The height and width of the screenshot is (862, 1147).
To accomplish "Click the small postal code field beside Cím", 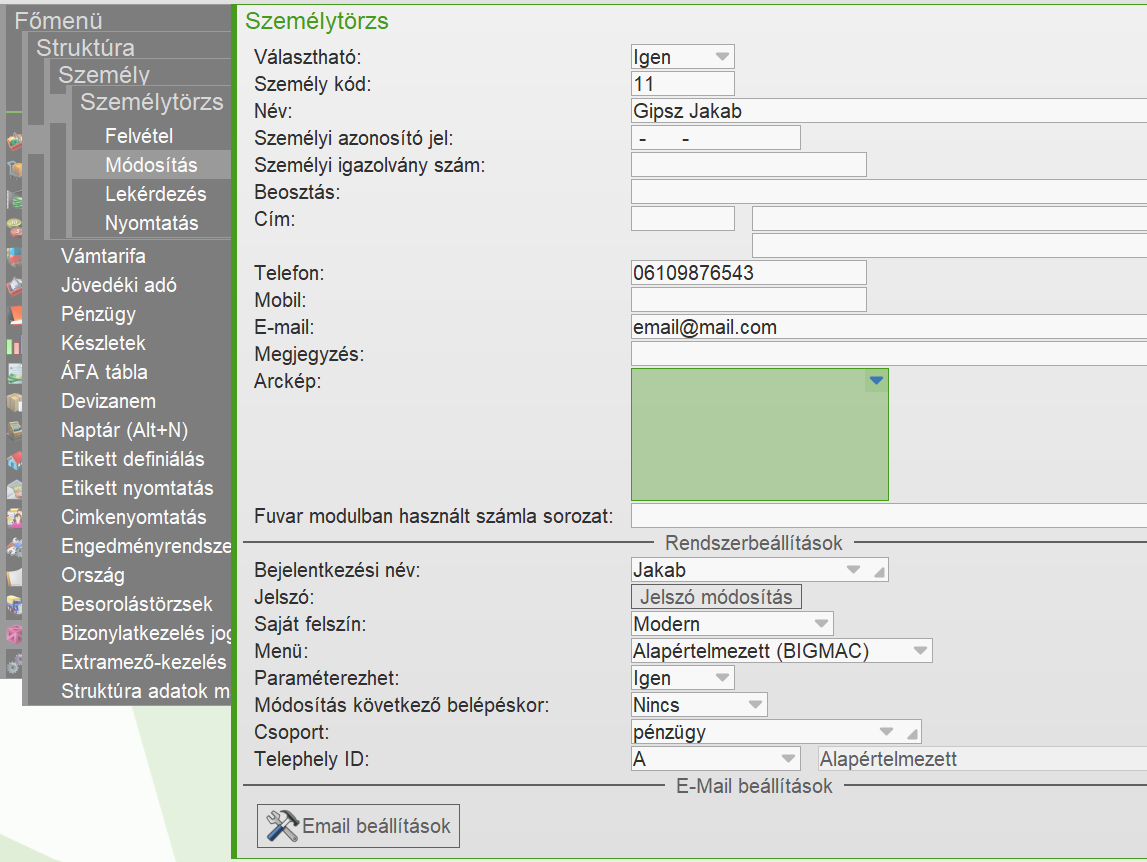I will (x=682, y=218).
